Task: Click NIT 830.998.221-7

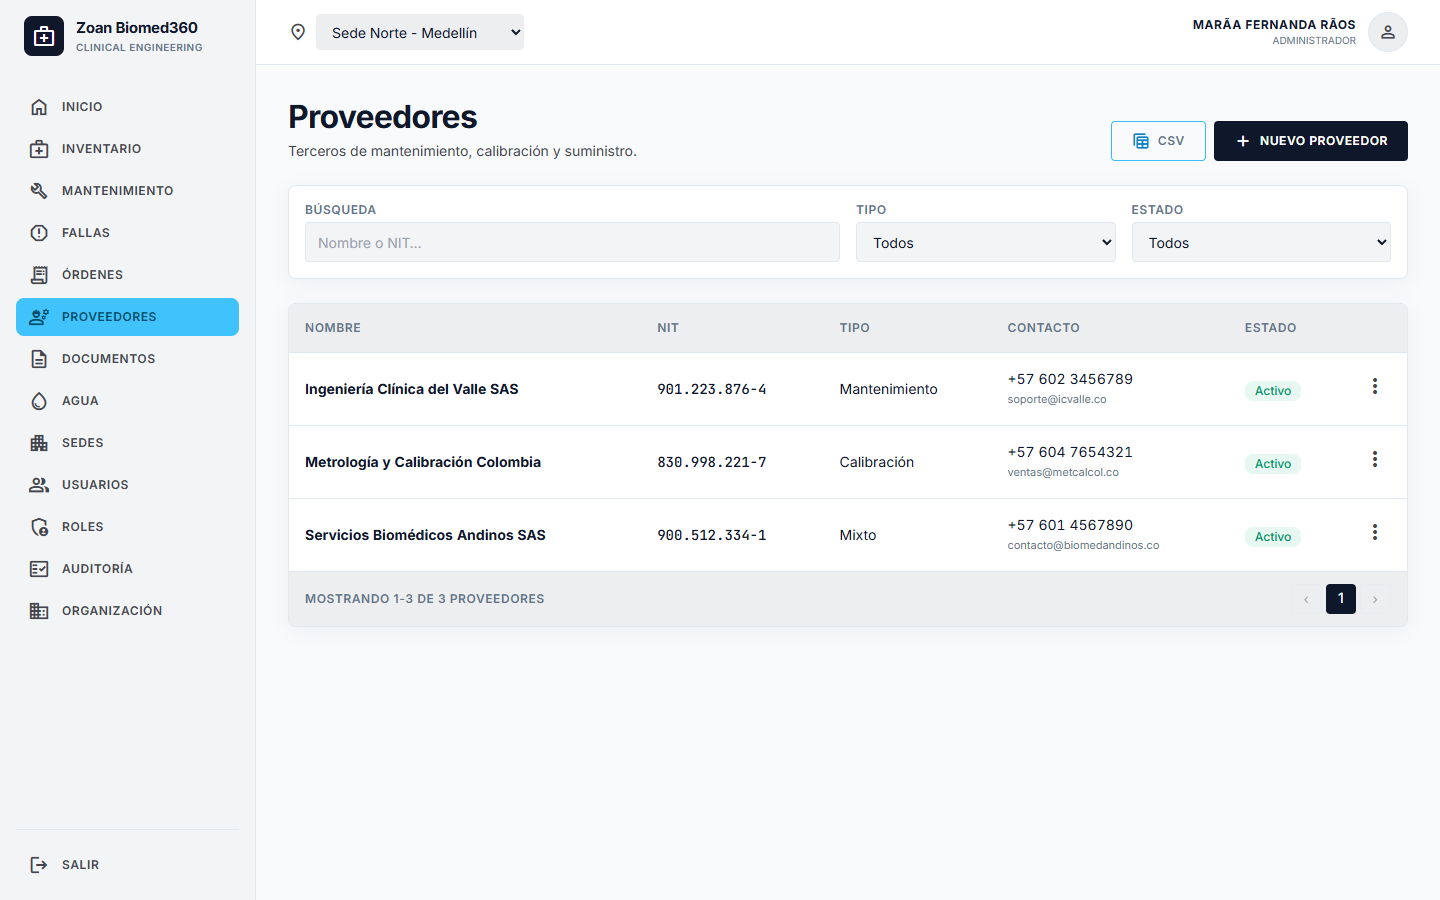Action: click(x=712, y=462)
